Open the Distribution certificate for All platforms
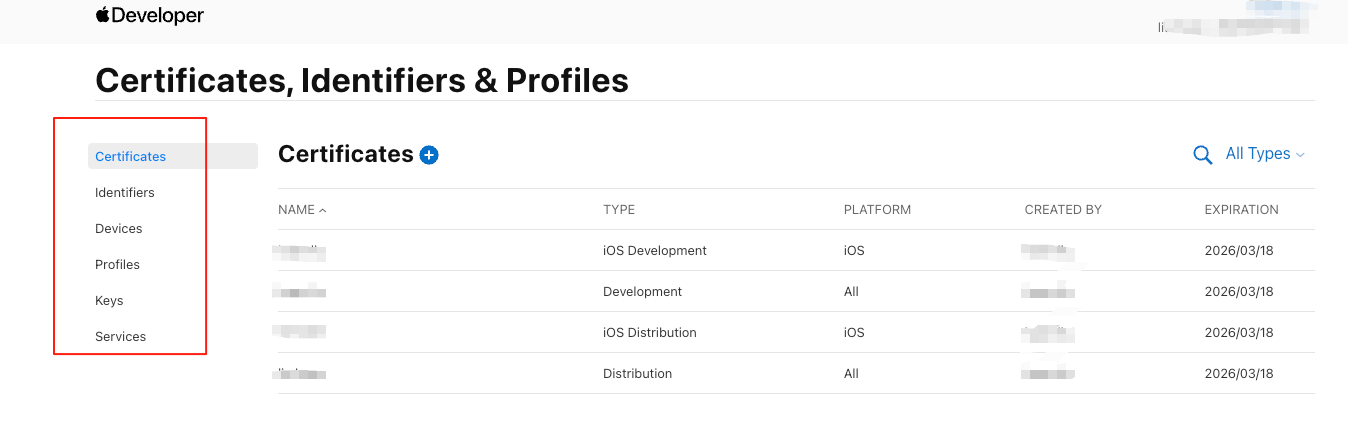 click(x=637, y=374)
